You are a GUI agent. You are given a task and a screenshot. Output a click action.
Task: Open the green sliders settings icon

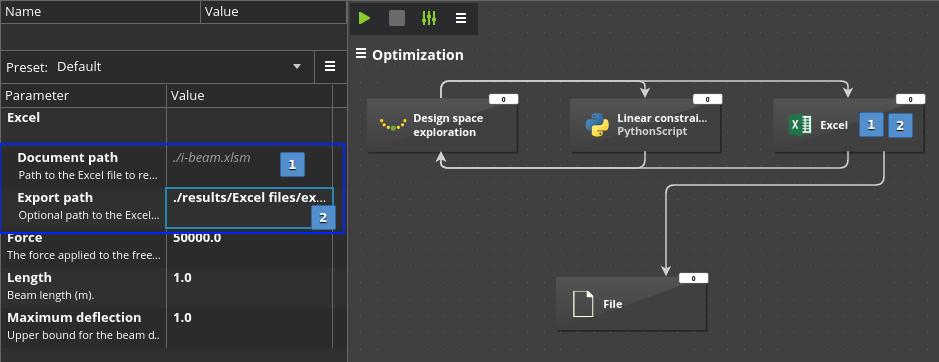pos(429,18)
